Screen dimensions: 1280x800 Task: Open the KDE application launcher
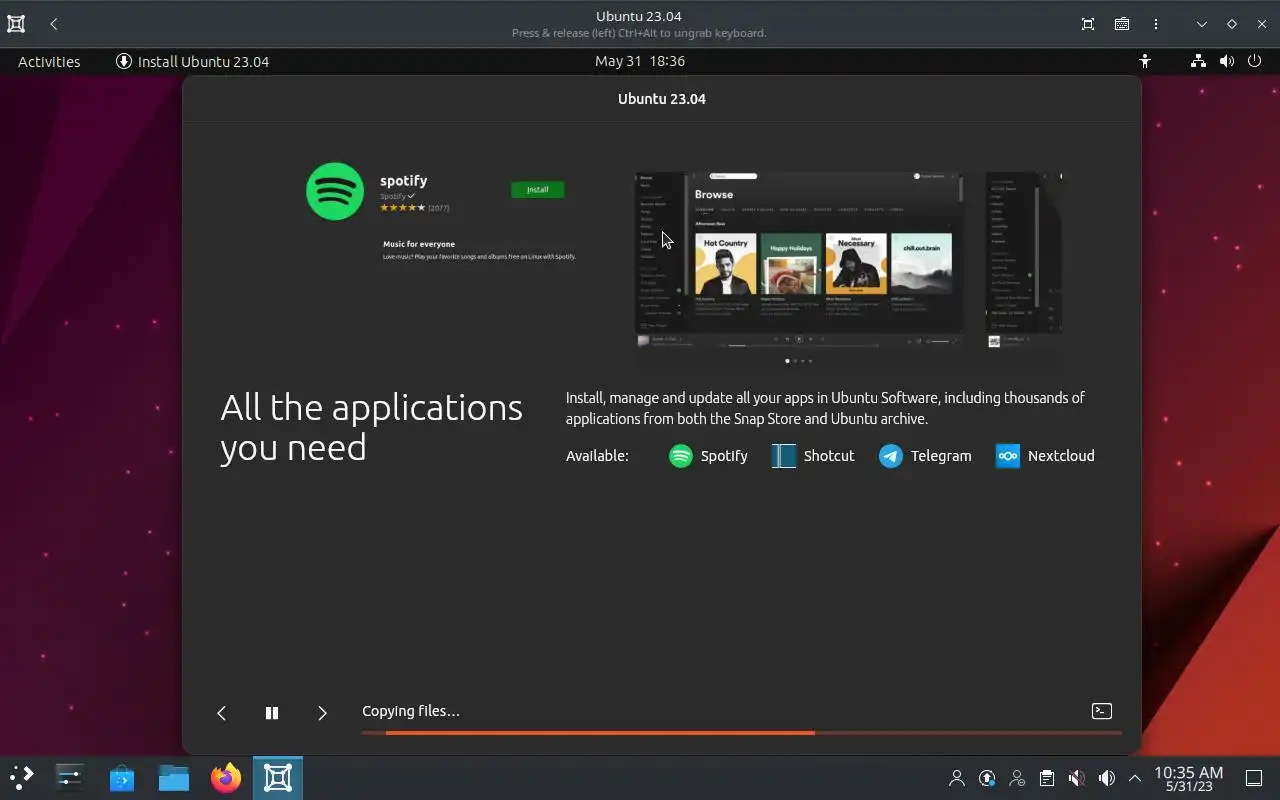tap(22, 778)
